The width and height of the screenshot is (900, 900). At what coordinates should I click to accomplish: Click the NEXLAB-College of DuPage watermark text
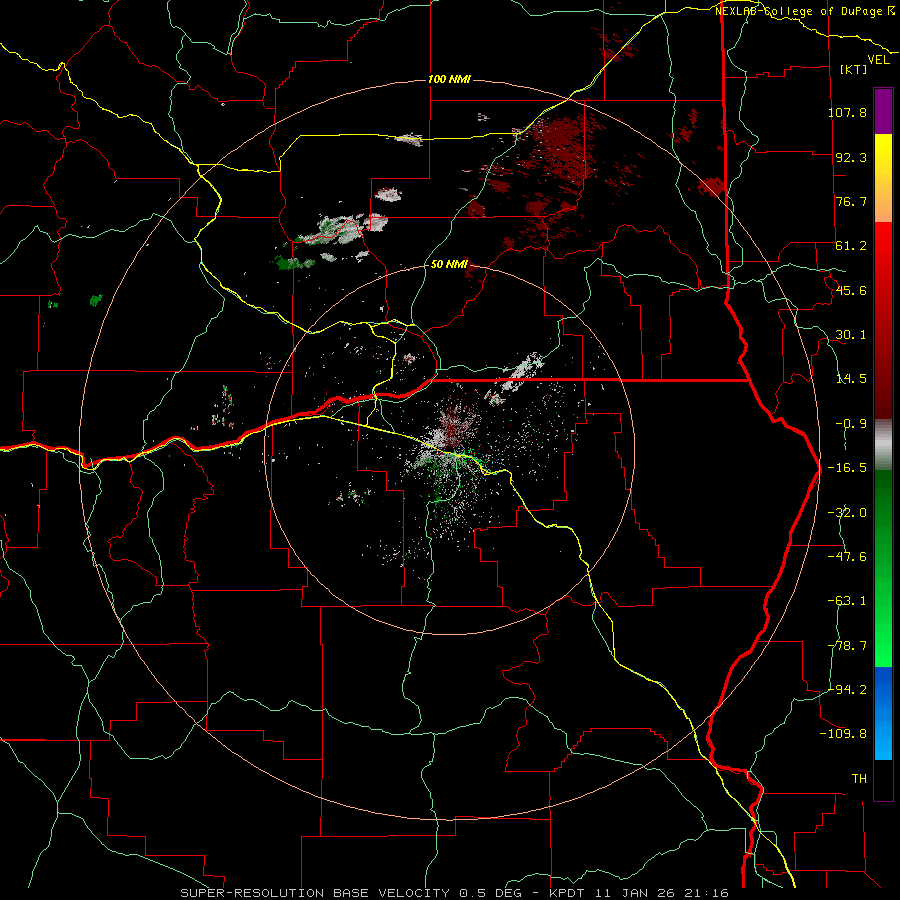804,11
